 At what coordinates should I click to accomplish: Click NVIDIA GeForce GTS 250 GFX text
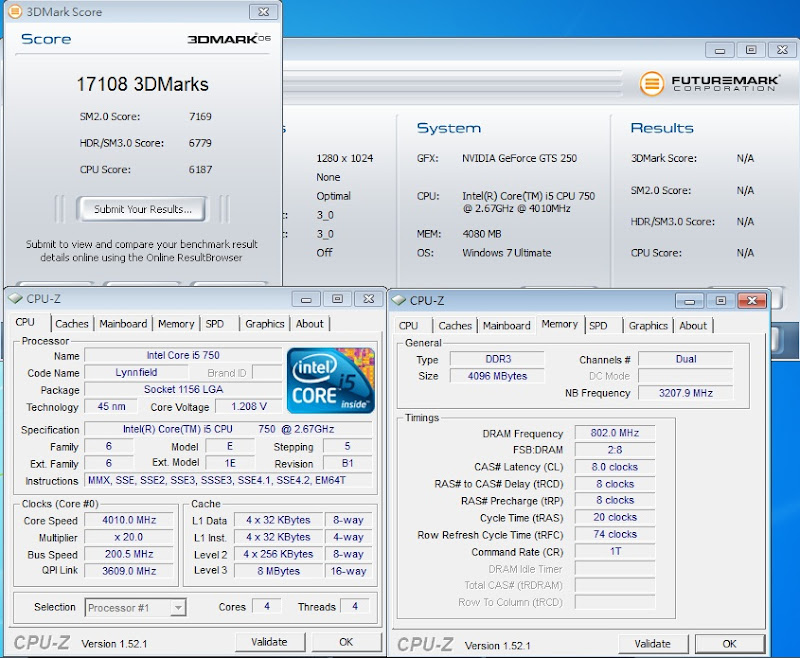pyautogui.click(x=519, y=159)
